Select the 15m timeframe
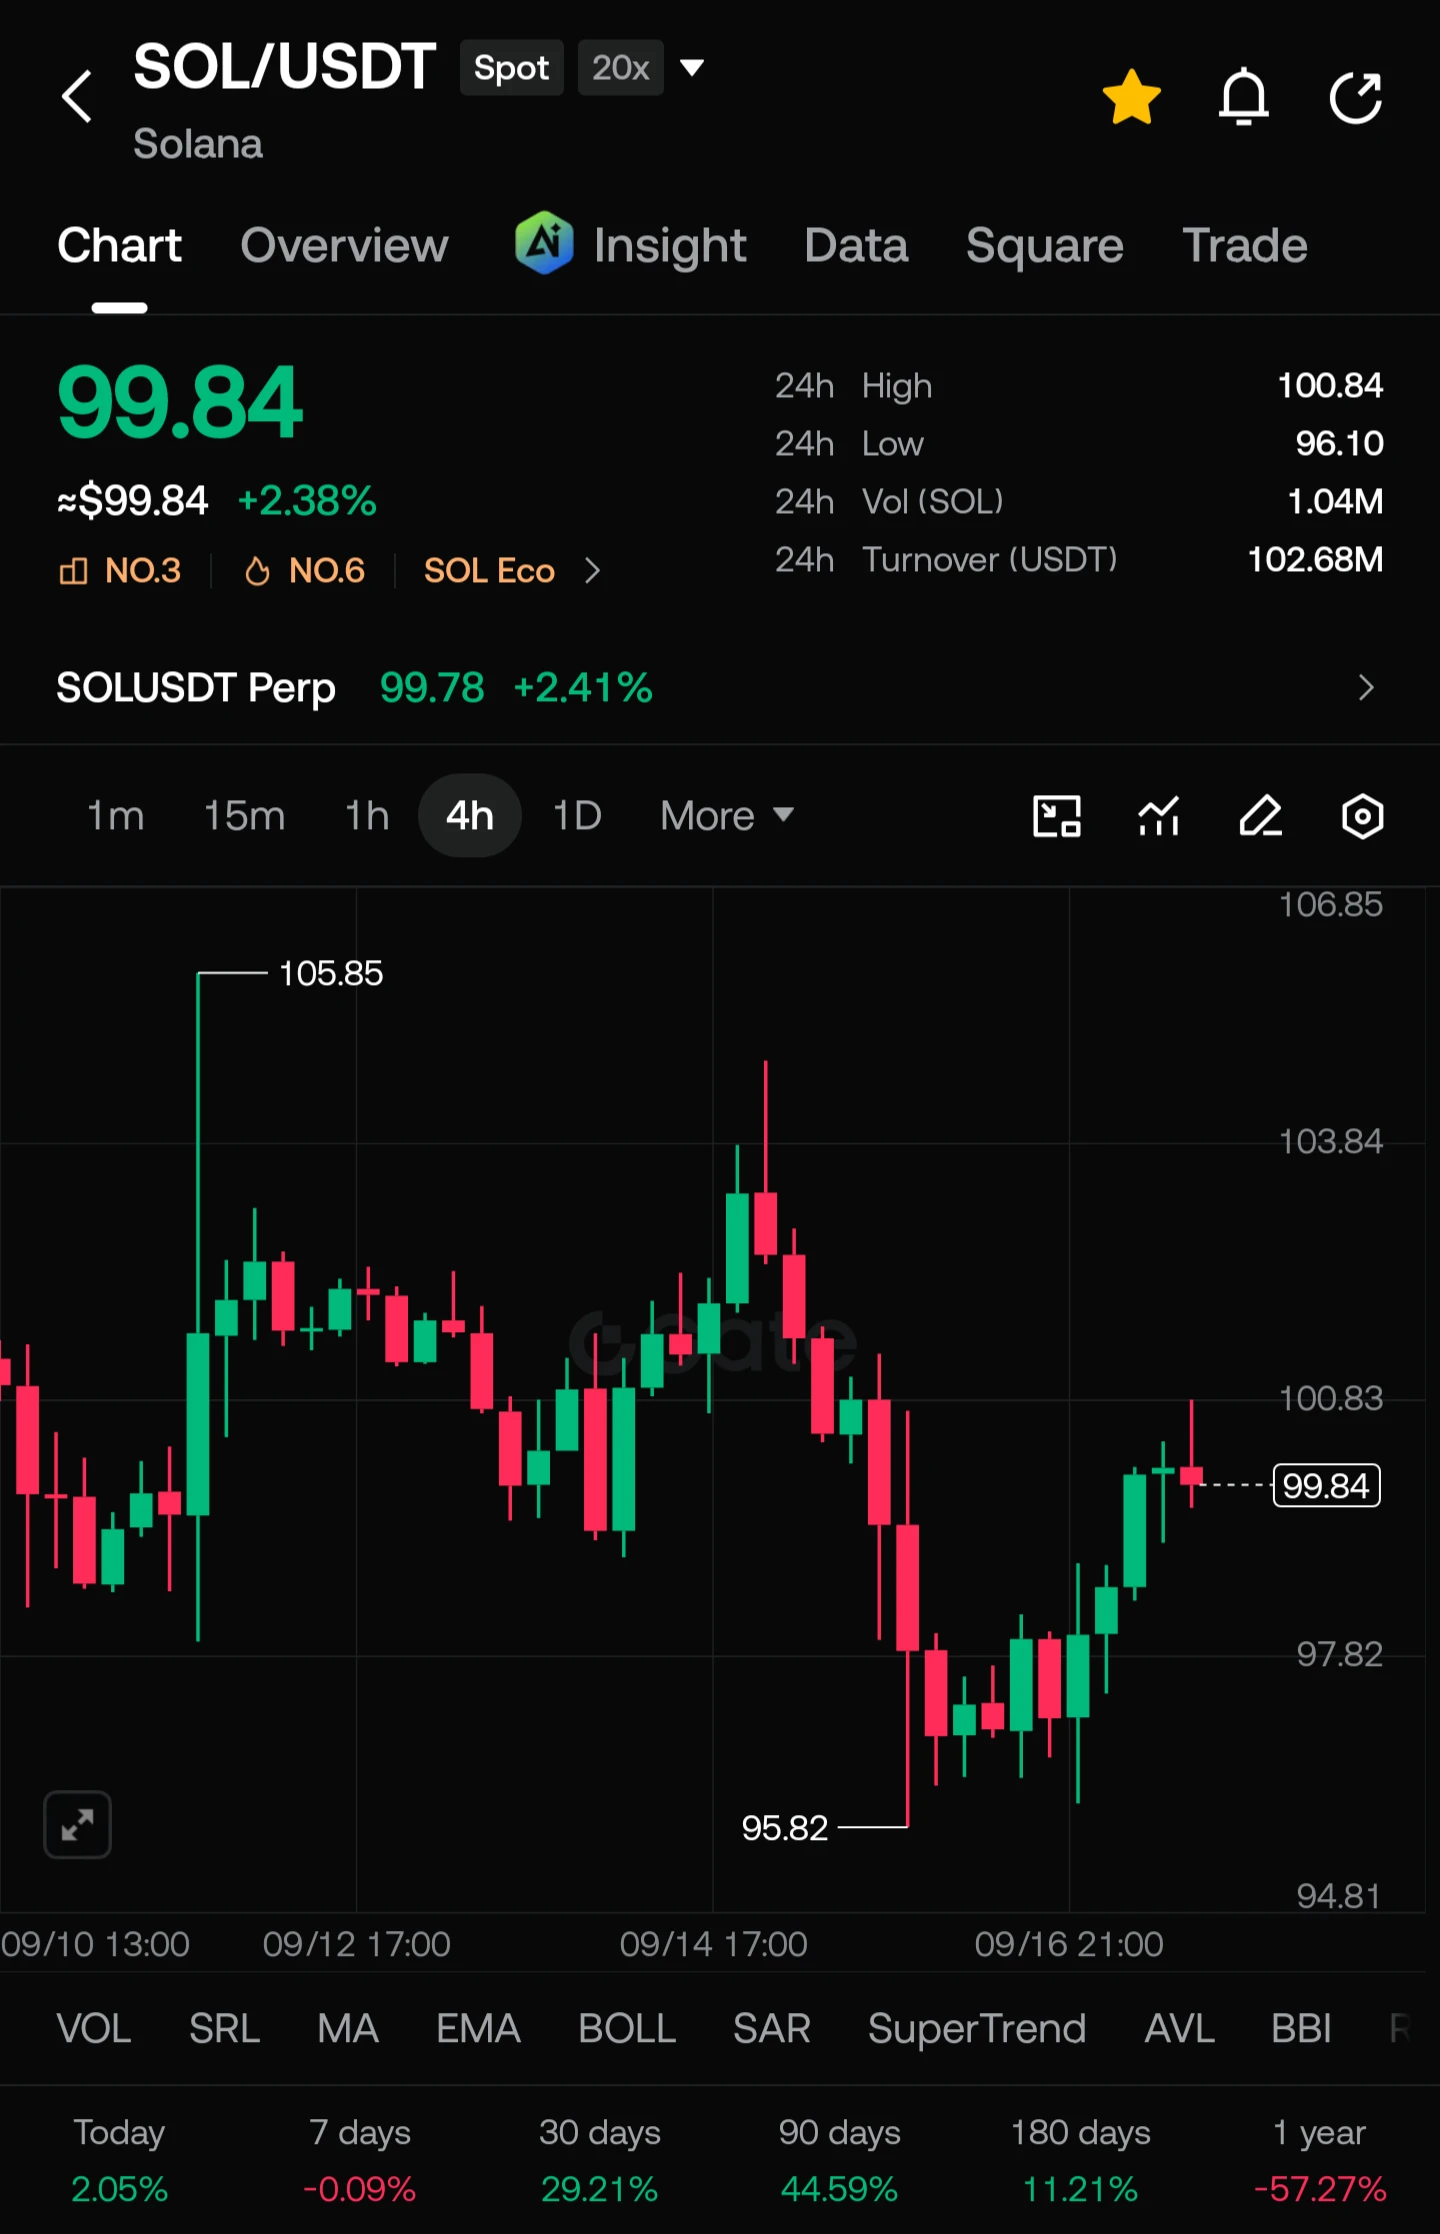Viewport: 1440px width, 2234px height. click(245, 816)
